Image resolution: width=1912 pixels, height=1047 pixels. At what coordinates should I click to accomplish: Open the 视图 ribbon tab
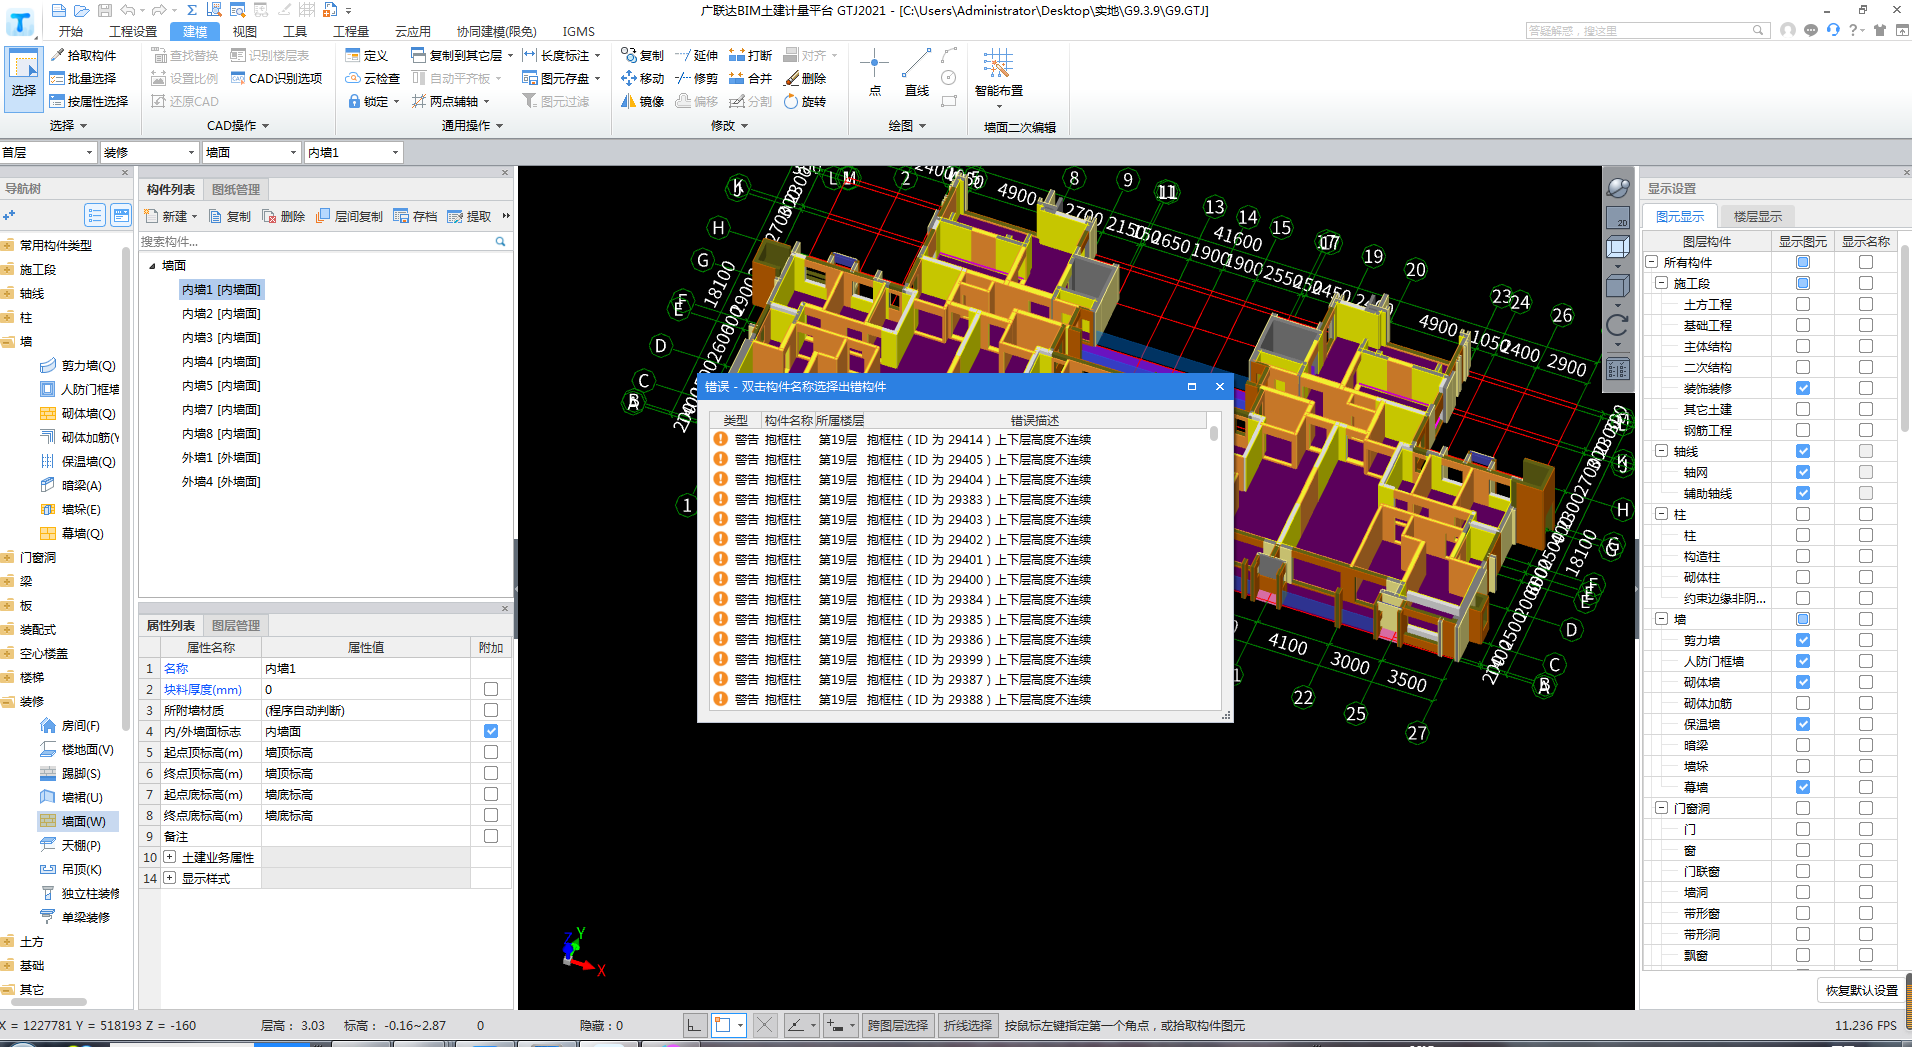[245, 32]
